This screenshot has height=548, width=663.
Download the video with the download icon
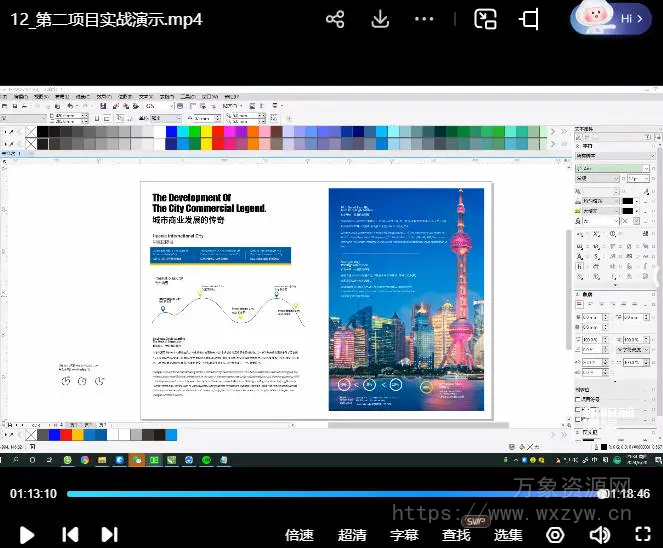pos(380,19)
